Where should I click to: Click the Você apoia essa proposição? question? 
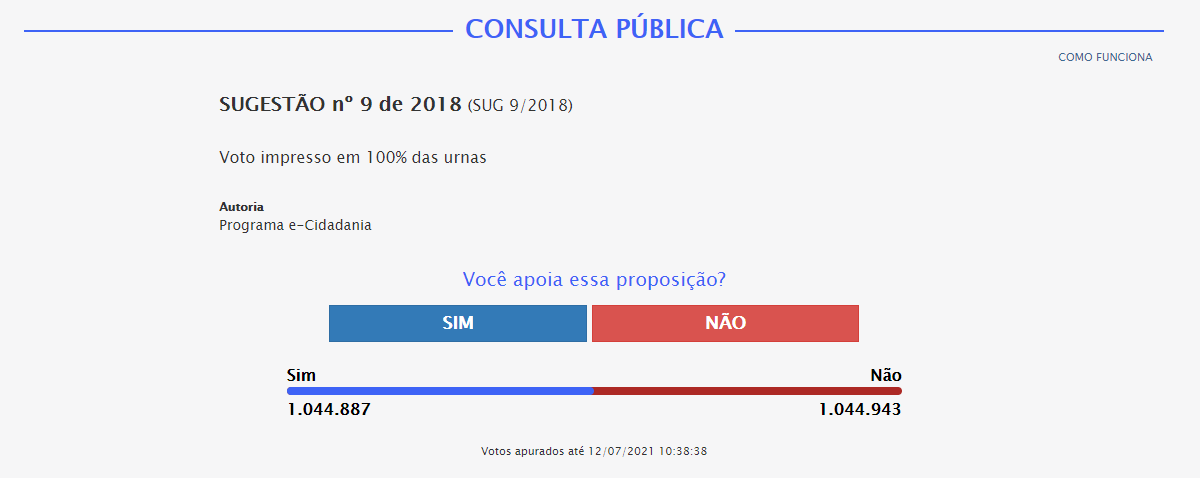click(x=594, y=279)
